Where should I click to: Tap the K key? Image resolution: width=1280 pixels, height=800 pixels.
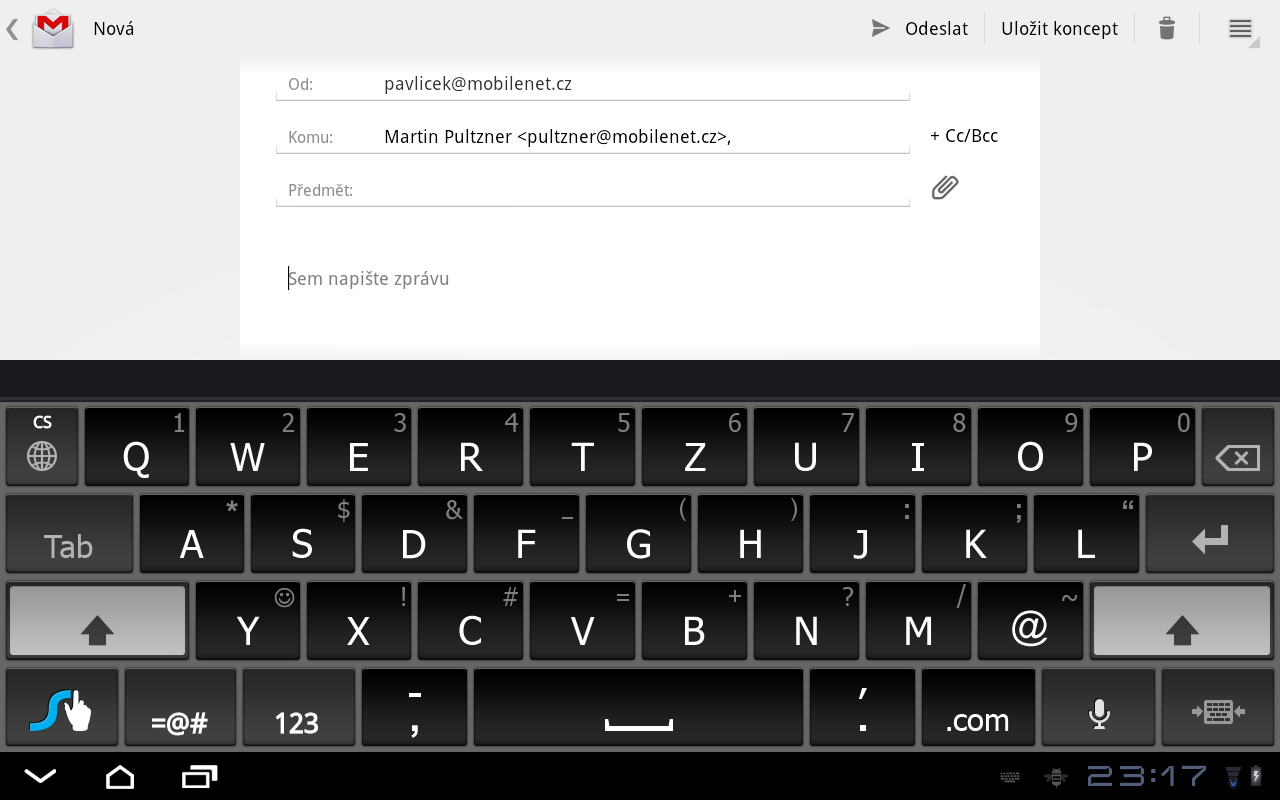[974, 534]
